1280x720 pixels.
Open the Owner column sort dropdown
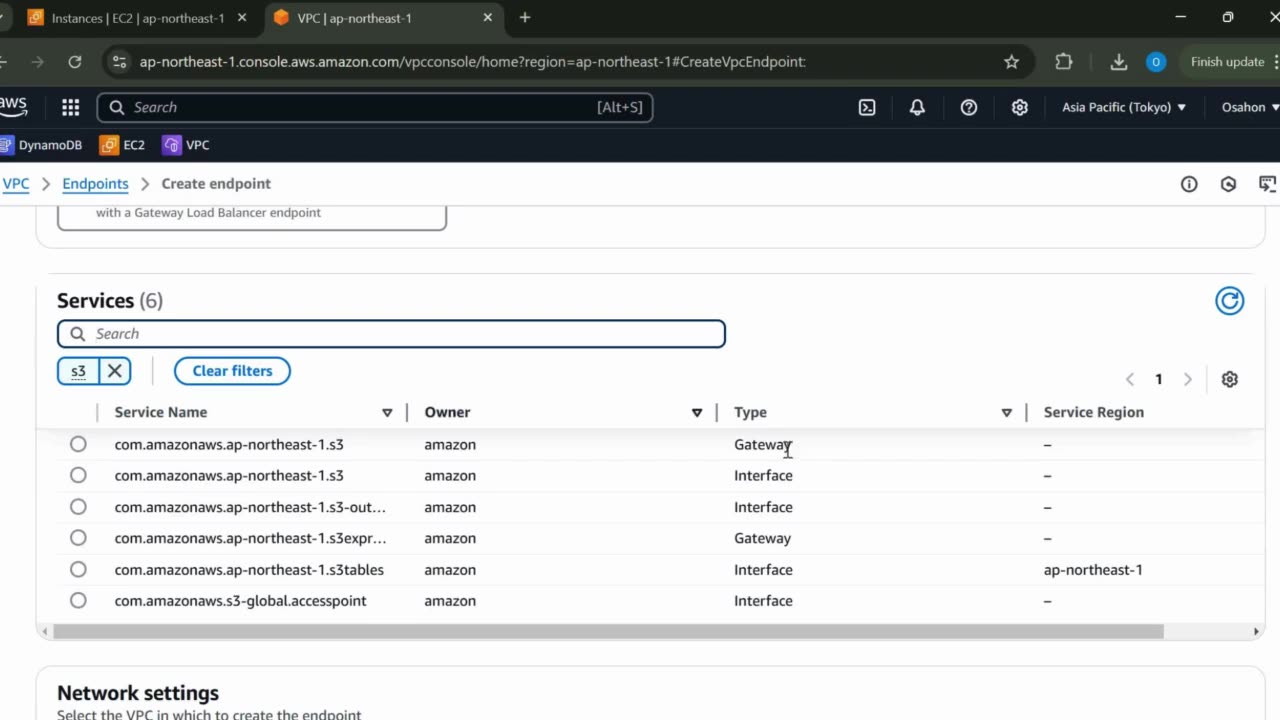pyautogui.click(x=697, y=412)
